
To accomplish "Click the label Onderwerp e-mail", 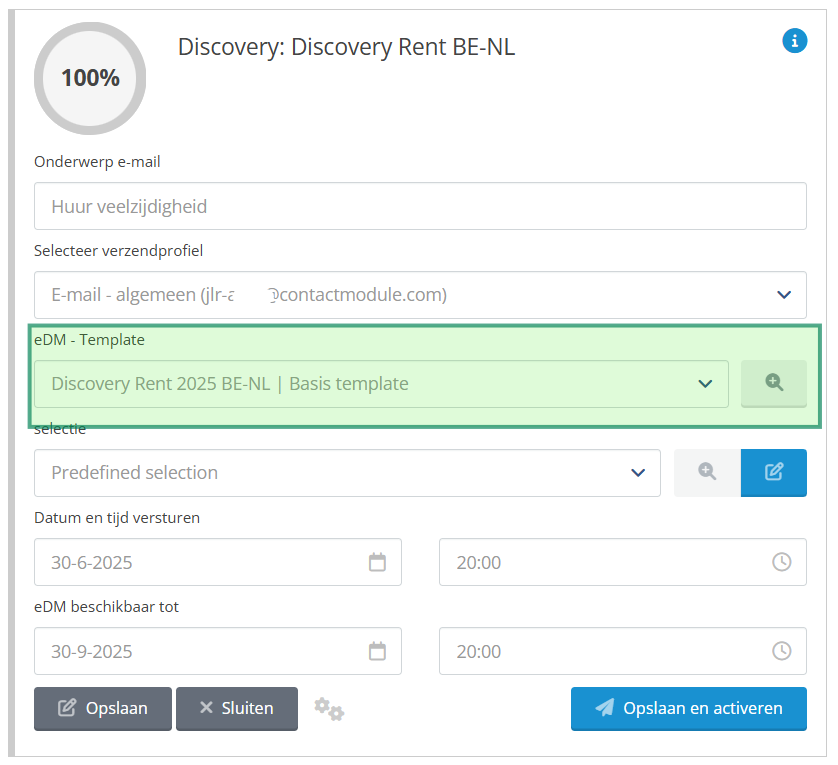I will pyautogui.click(x=97, y=161).
